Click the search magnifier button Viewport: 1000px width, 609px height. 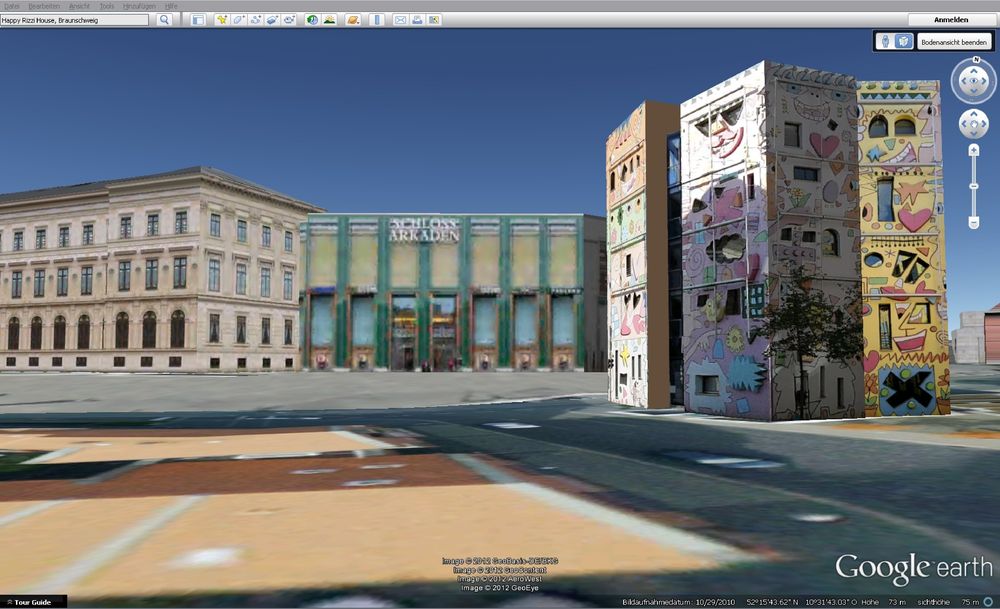pos(164,20)
